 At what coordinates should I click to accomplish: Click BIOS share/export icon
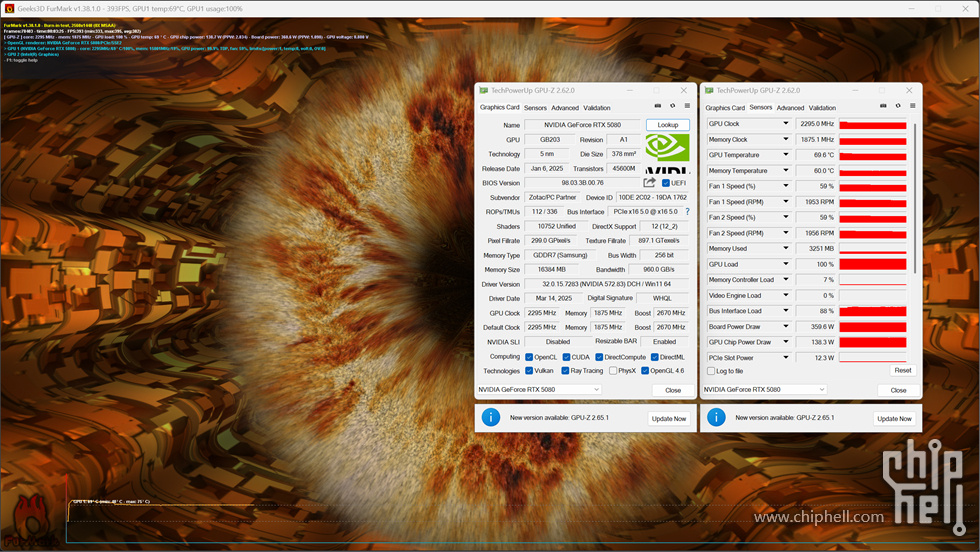tap(649, 183)
